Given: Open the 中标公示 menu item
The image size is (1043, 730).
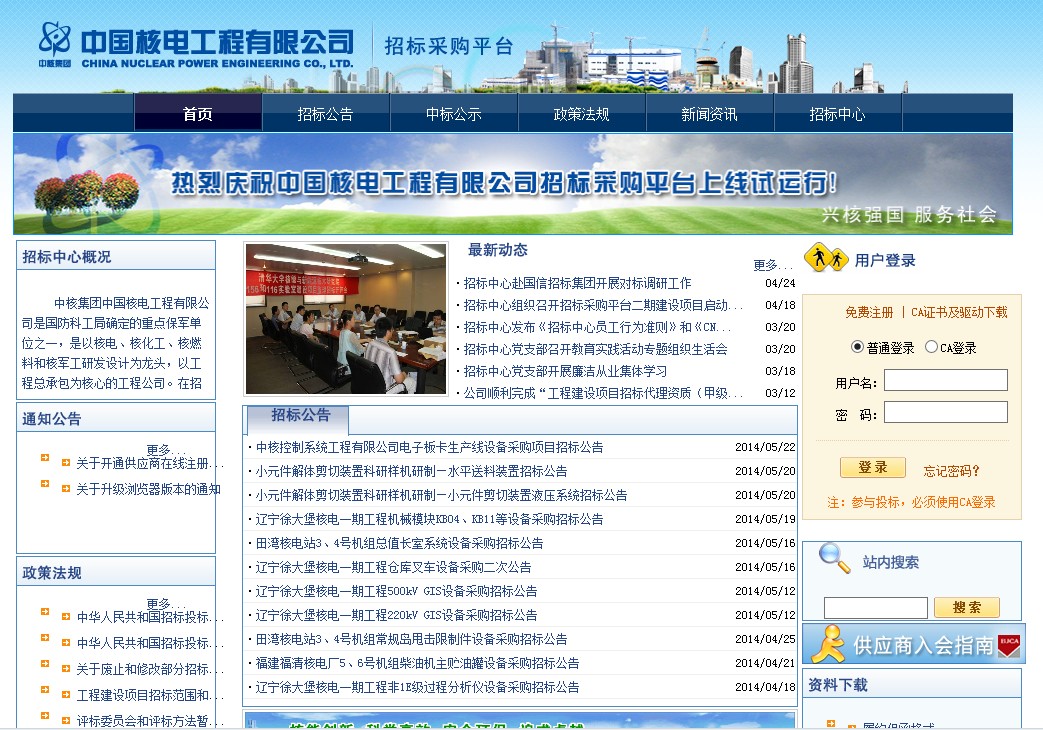Looking at the screenshot, I should pyautogui.click(x=454, y=114).
